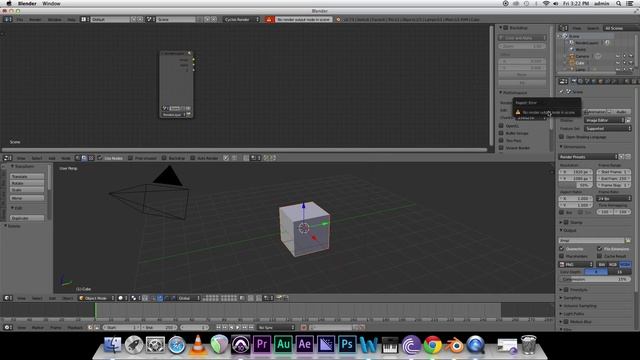
Task: Toggle OpenCL checkbox in Performance panel
Action: coord(501,126)
